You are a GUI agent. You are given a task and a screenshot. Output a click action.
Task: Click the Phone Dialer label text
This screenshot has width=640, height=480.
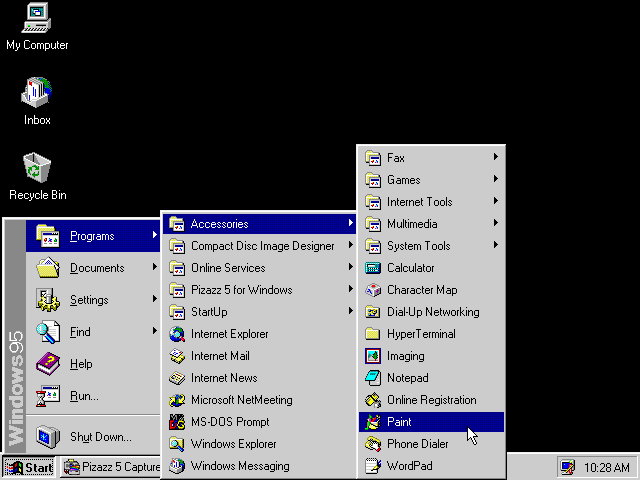tap(418, 444)
